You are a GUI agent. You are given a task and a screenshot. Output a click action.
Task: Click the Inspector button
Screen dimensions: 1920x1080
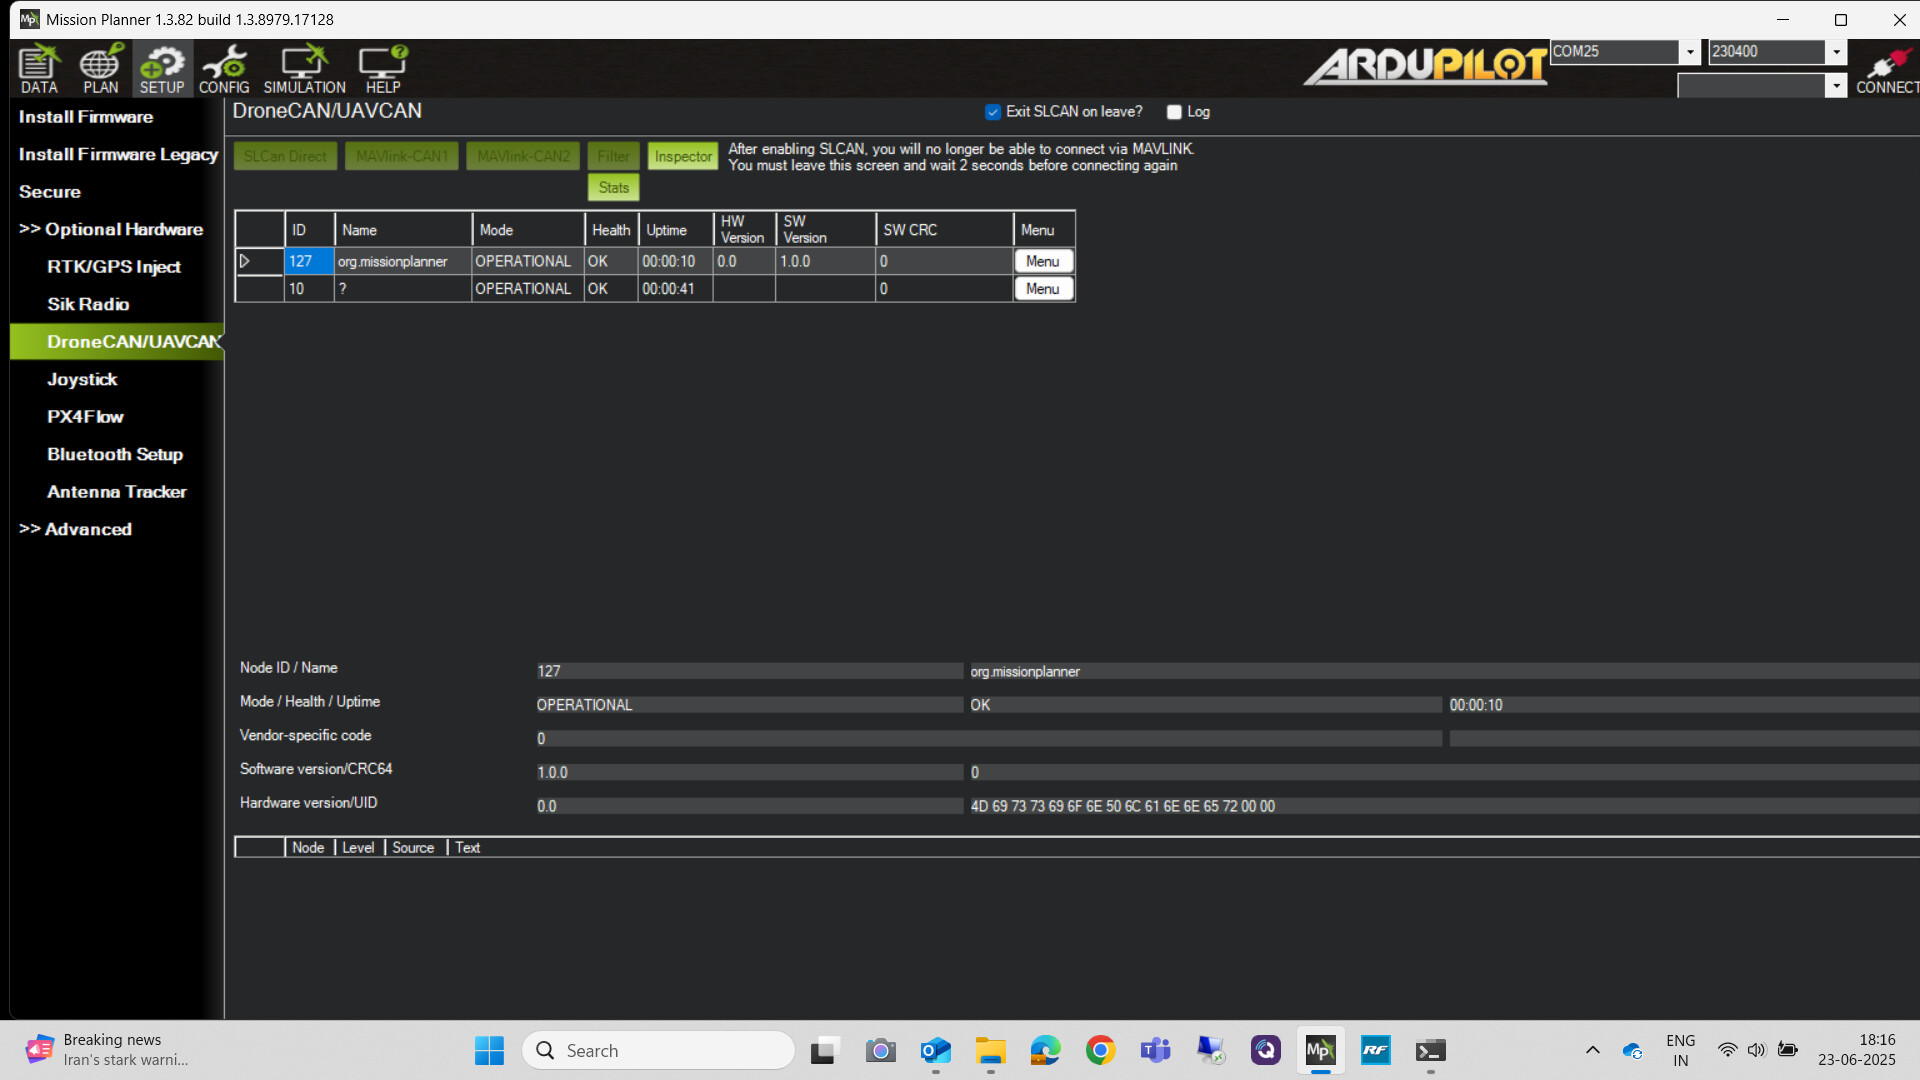click(x=683, y=156)
